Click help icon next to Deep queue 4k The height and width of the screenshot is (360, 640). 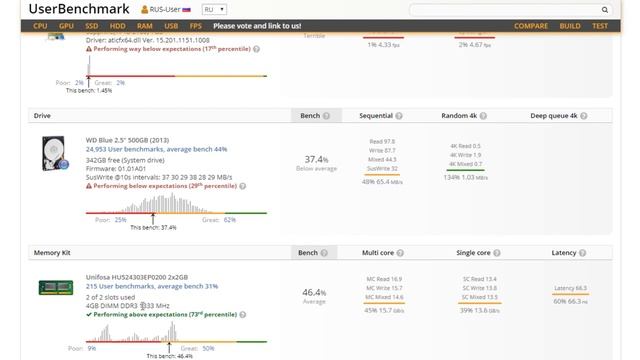click(x=584, y=116)
